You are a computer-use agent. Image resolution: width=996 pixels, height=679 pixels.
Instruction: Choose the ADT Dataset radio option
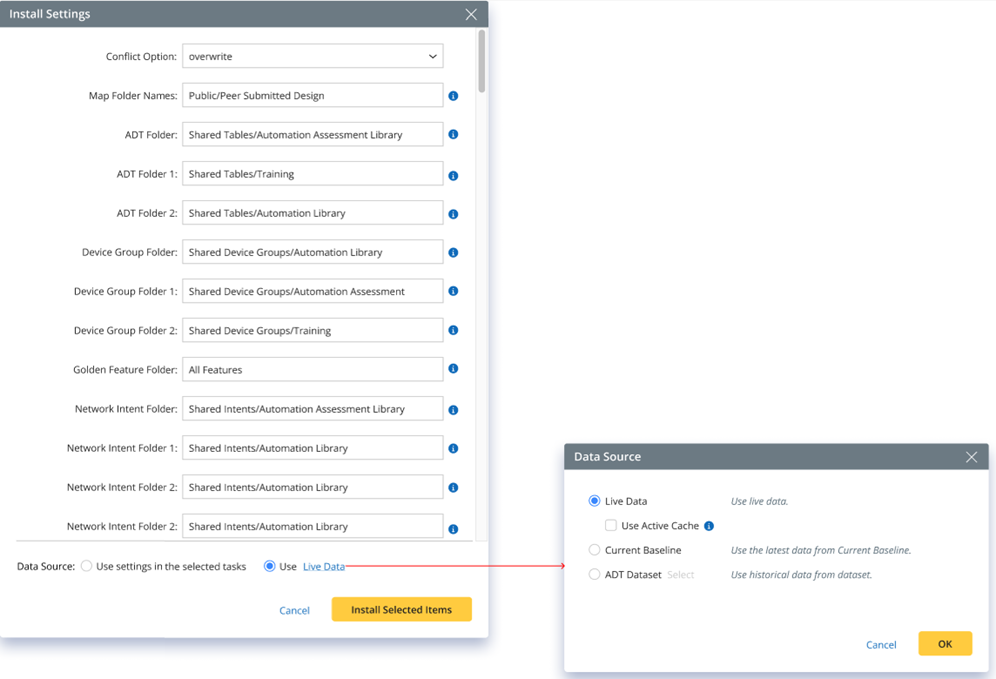tap(595, 575)
